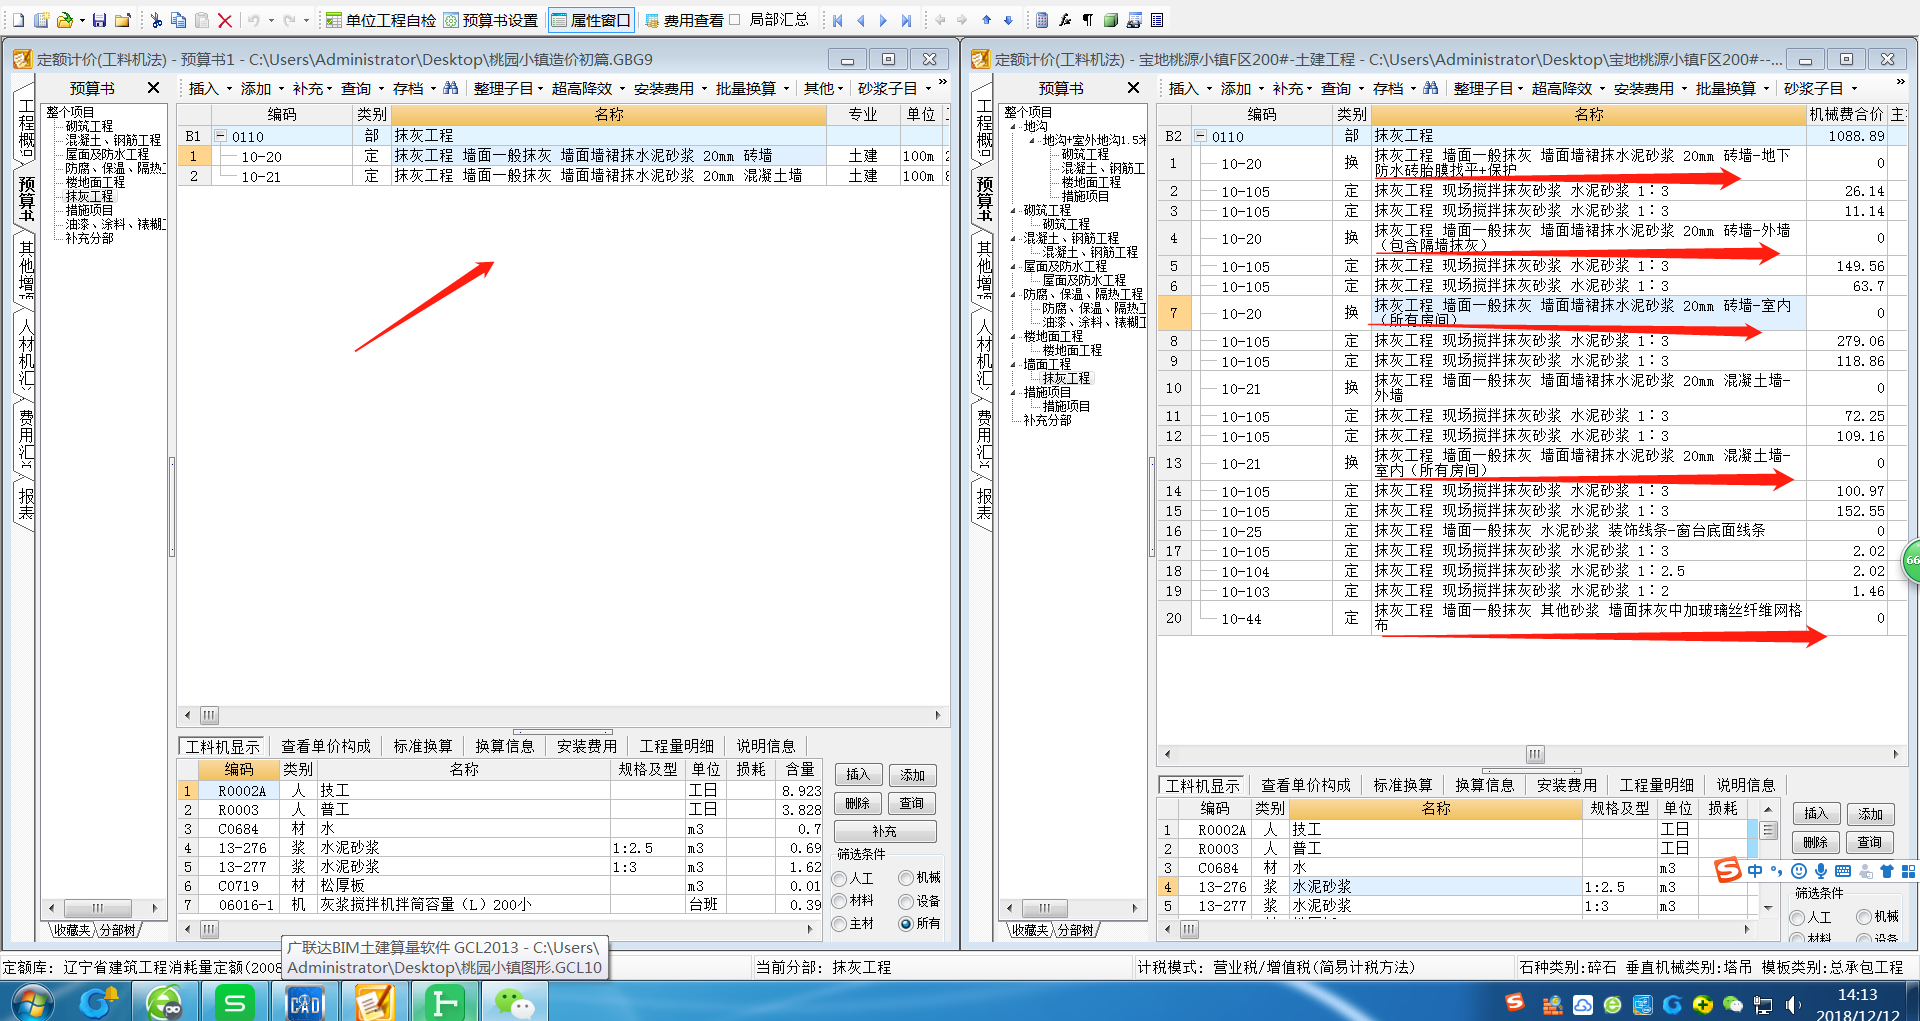Click left tree panel horizontal scrollbar
The image size is (1920, 1021).
[98, 908]
